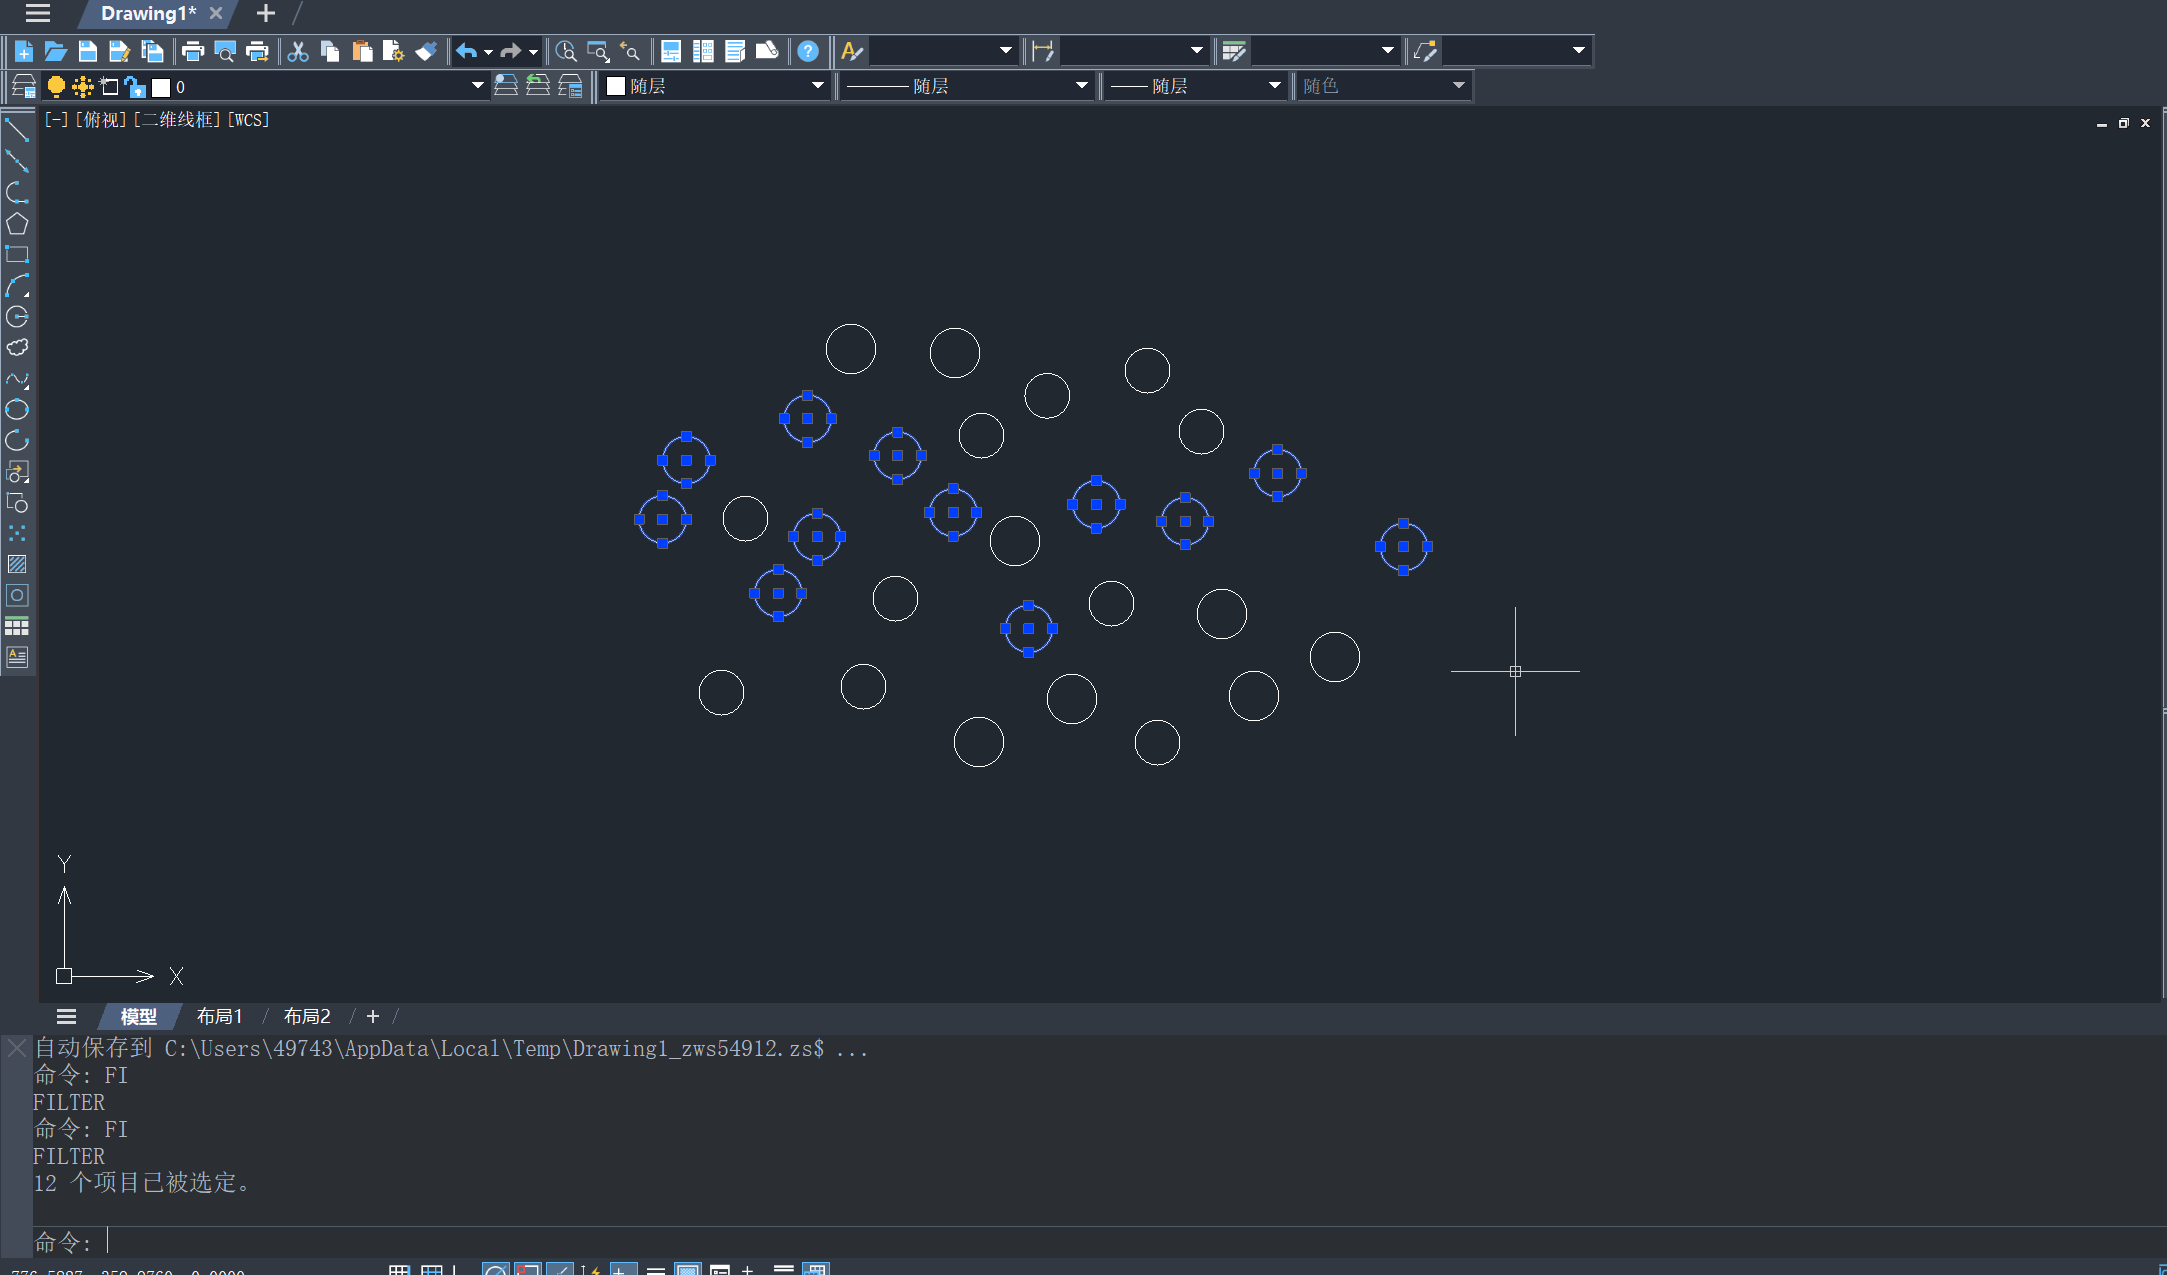
Task: Toggle layer 0 freeze sun icon
Action: [82, 86]
